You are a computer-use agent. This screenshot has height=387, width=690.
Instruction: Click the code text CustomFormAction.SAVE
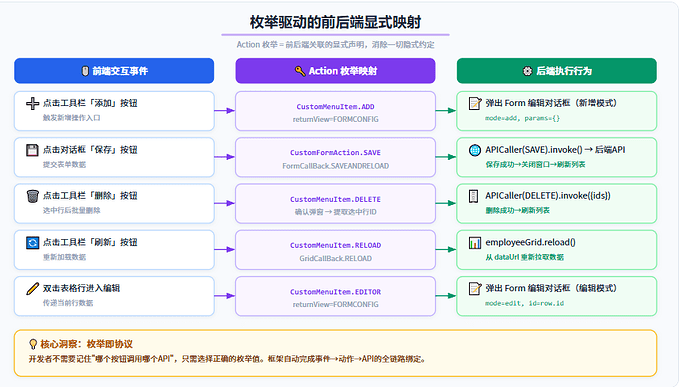click(x=335, y=153)
